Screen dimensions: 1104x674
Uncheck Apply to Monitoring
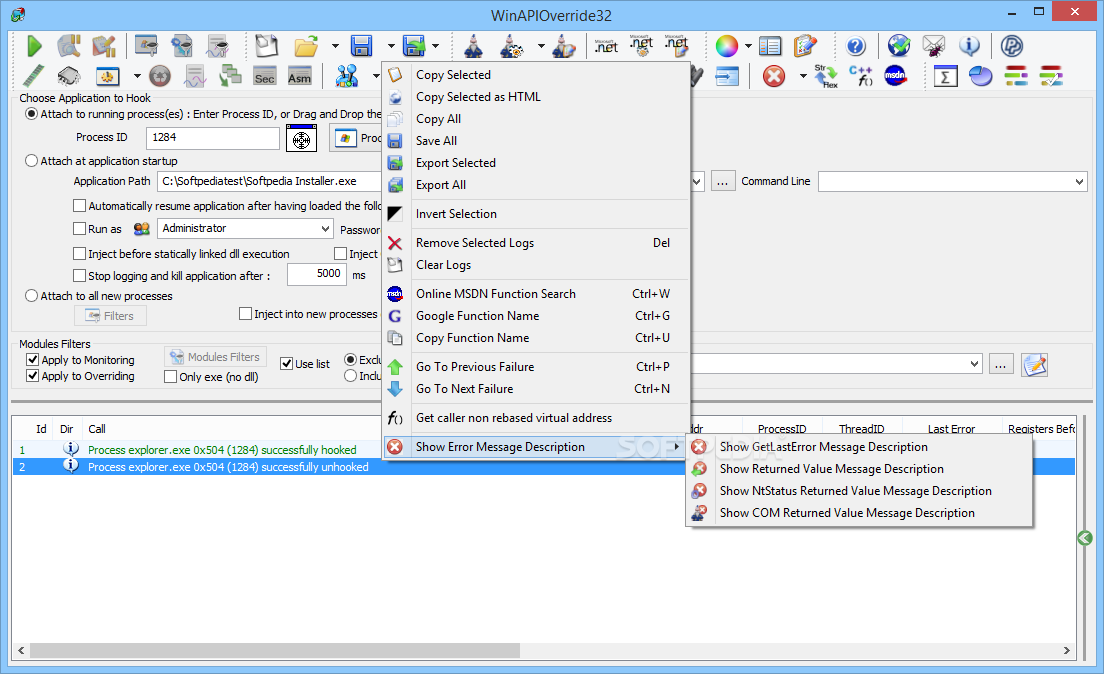pyautogui.click(x=32, y=360)
